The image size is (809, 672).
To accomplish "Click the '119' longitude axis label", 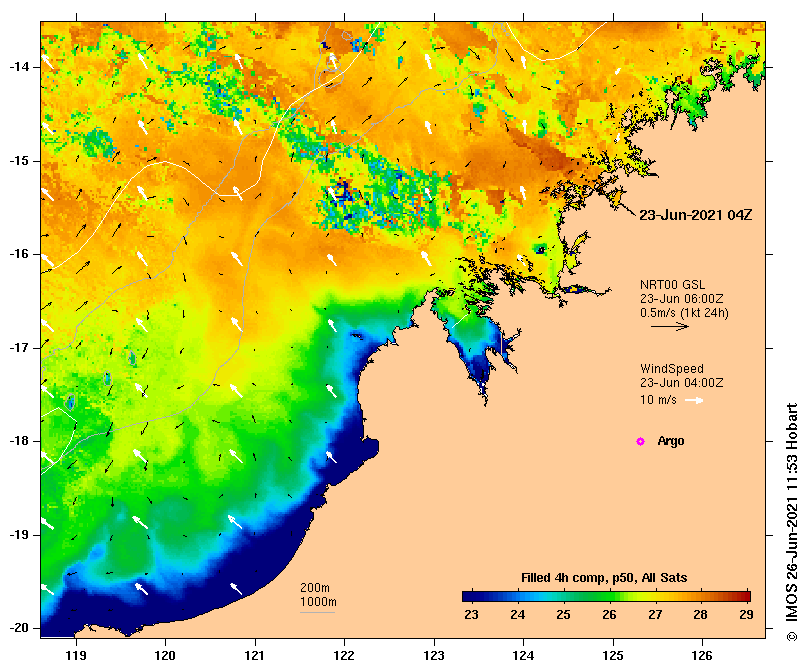I will coord(76,656).
